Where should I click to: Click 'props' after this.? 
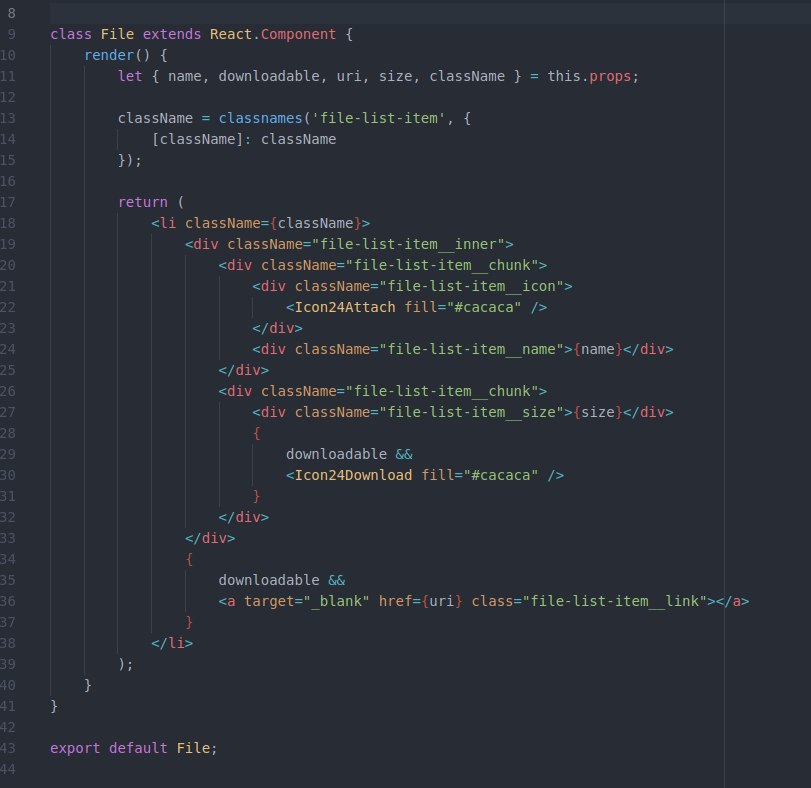(x=610, y=77)
